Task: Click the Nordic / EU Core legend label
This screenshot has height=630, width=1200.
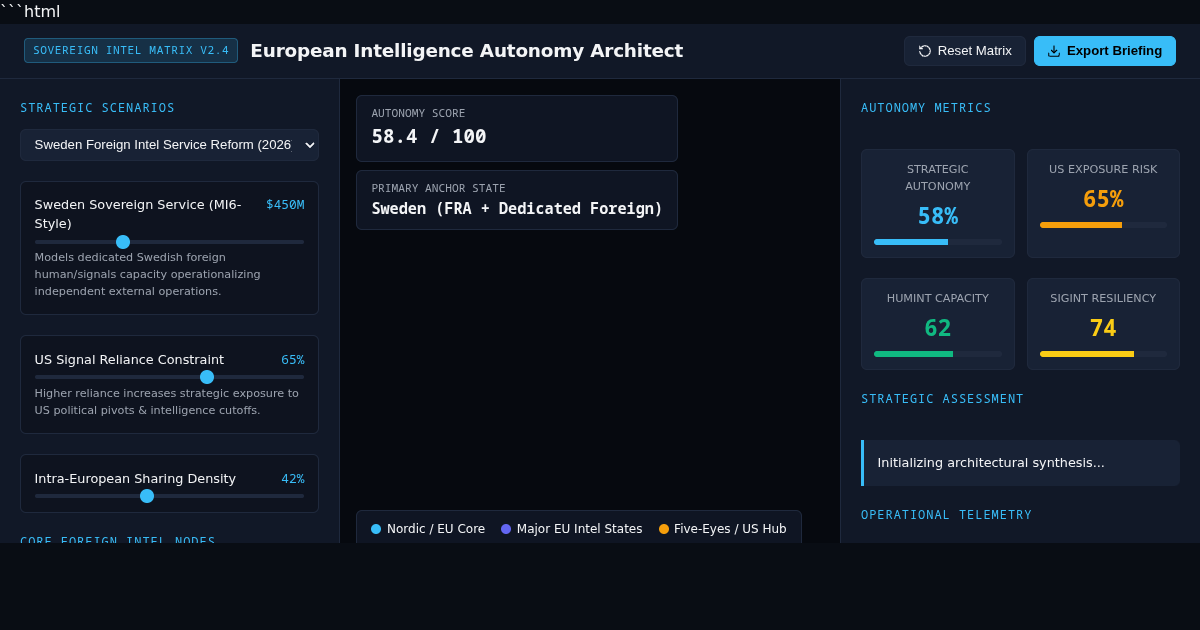Action: [436, 529]
